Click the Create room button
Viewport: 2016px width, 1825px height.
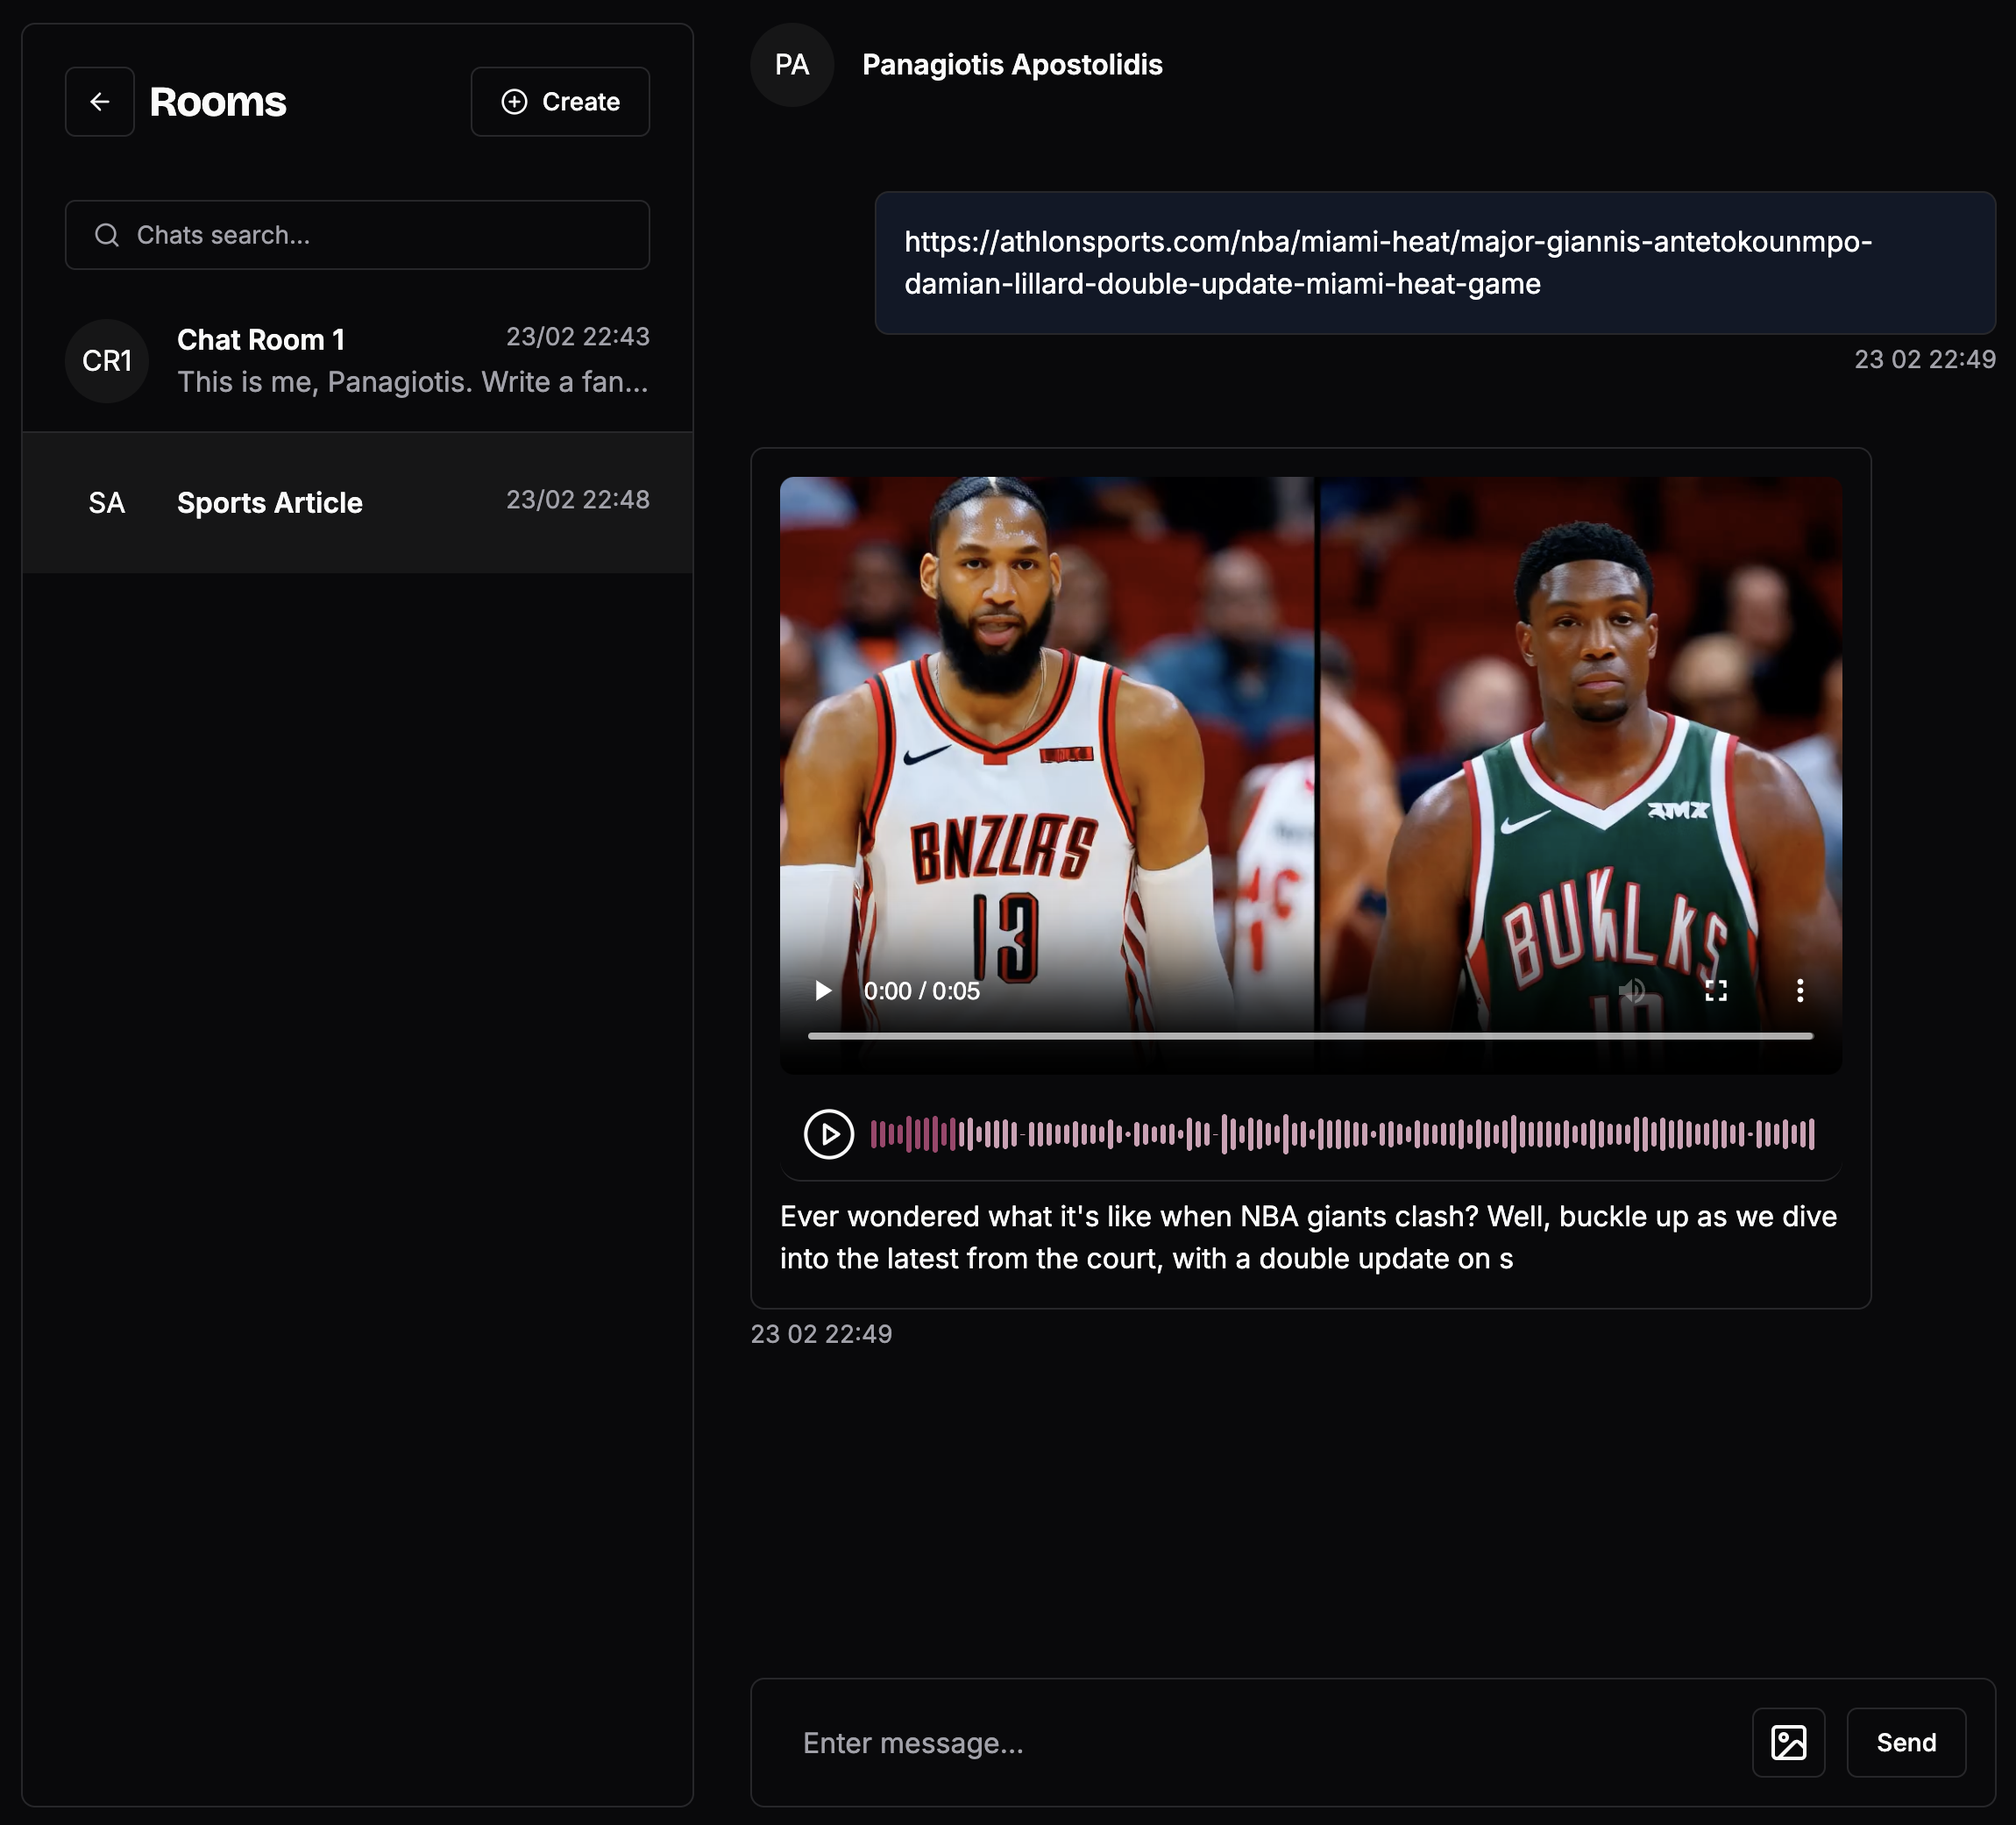click(x=560, y=102)
